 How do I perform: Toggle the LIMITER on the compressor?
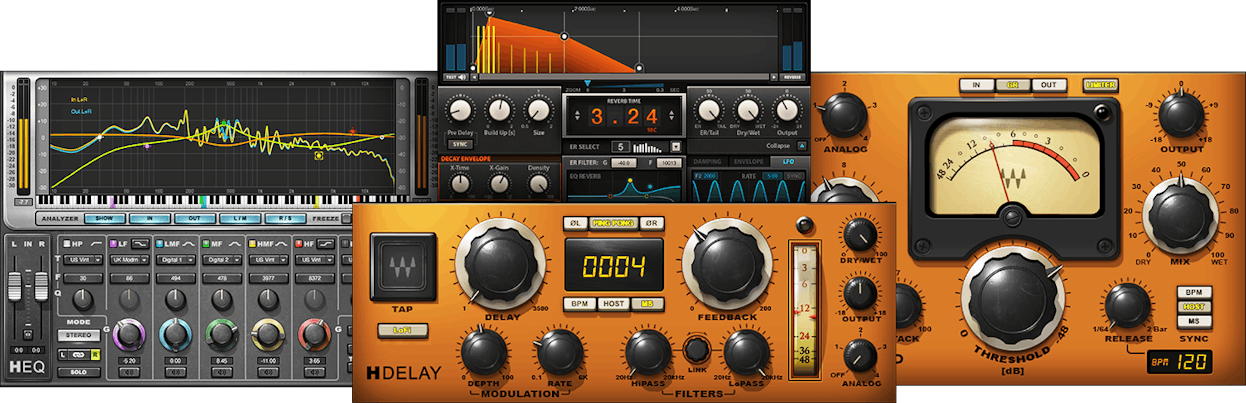click(1100, 85)
